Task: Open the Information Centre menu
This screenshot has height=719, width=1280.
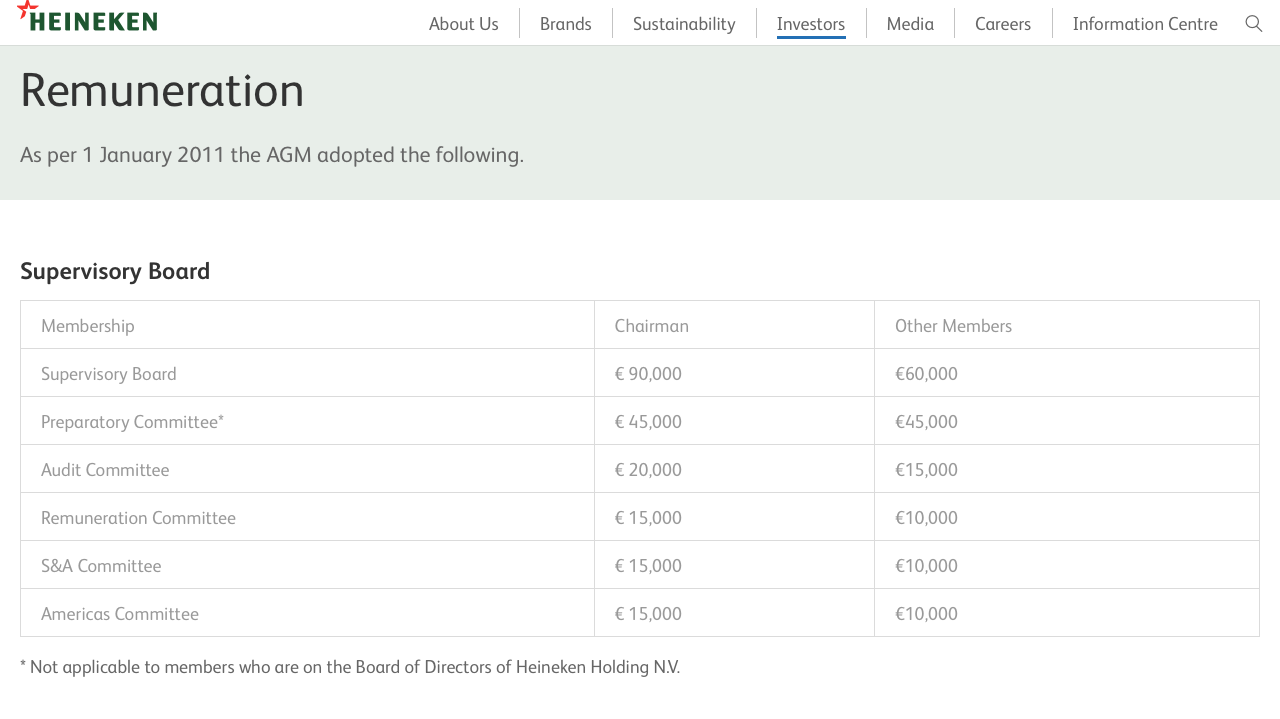Action: tap(1145, 24)
